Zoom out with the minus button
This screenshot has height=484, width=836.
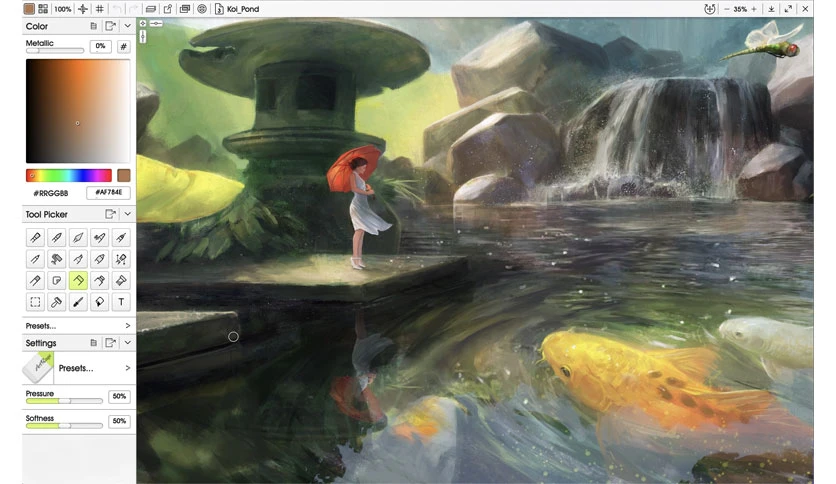coord(726,9)
